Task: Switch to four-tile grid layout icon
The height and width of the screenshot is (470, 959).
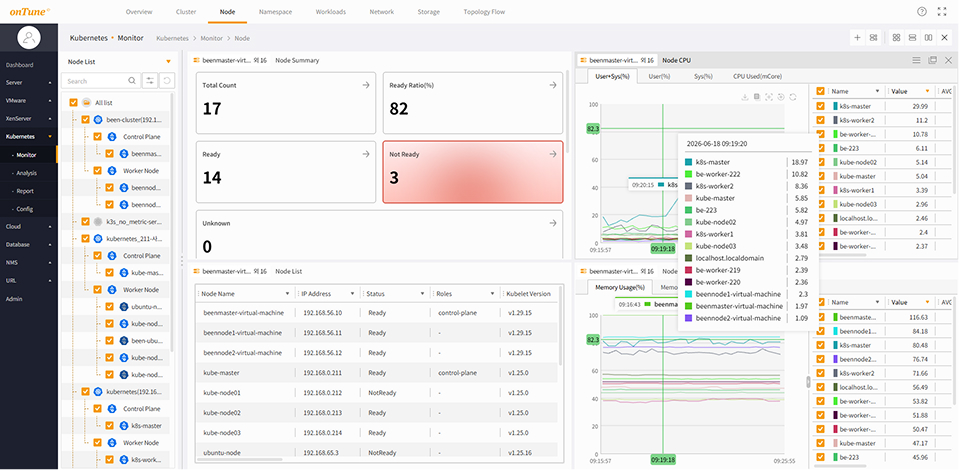Action: 896,38
